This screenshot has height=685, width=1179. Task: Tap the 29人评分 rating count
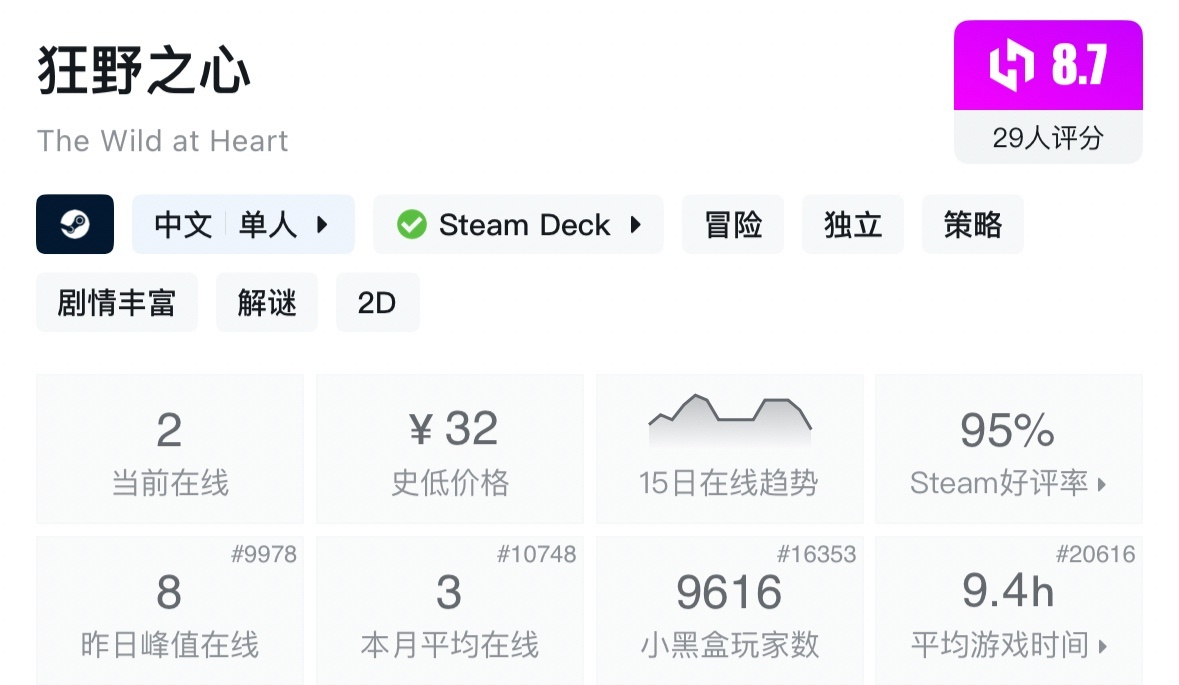(1047, 138)
